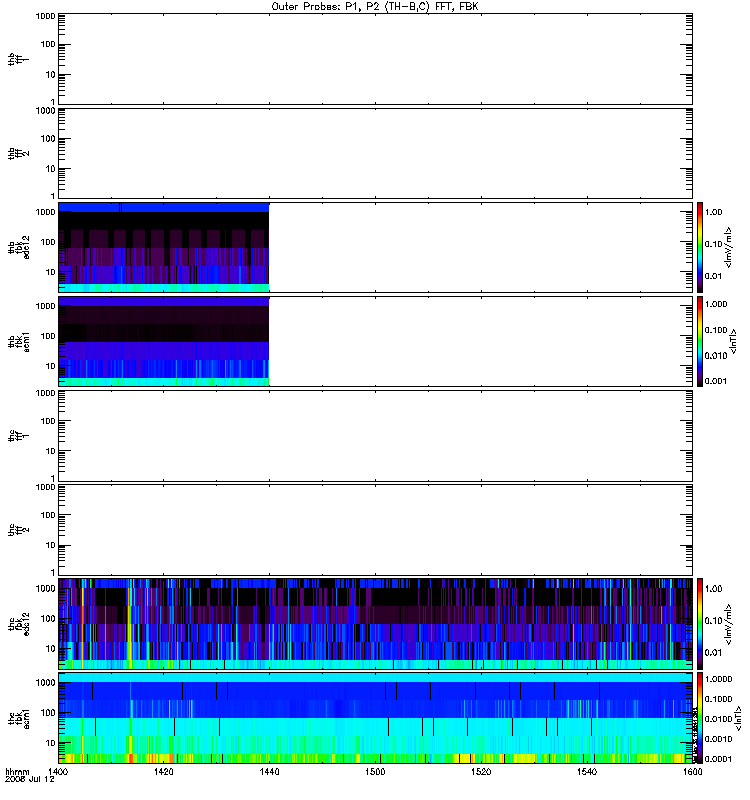Click the thc fbk edc12 spectrogram
The image size is (750, 800).
375,623
